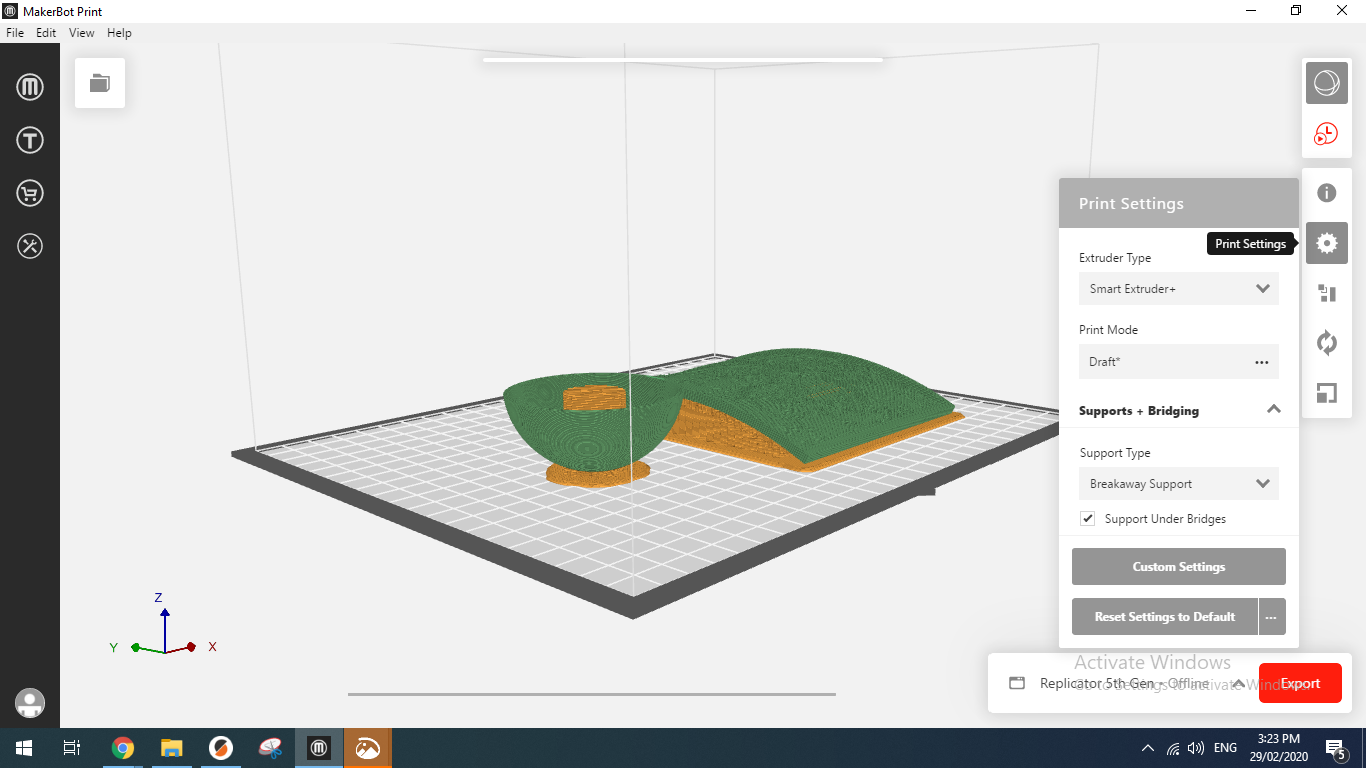Toggle the Print Settings gear icon
This screenshot has height=768, width=1366.
click(1327, 243)
